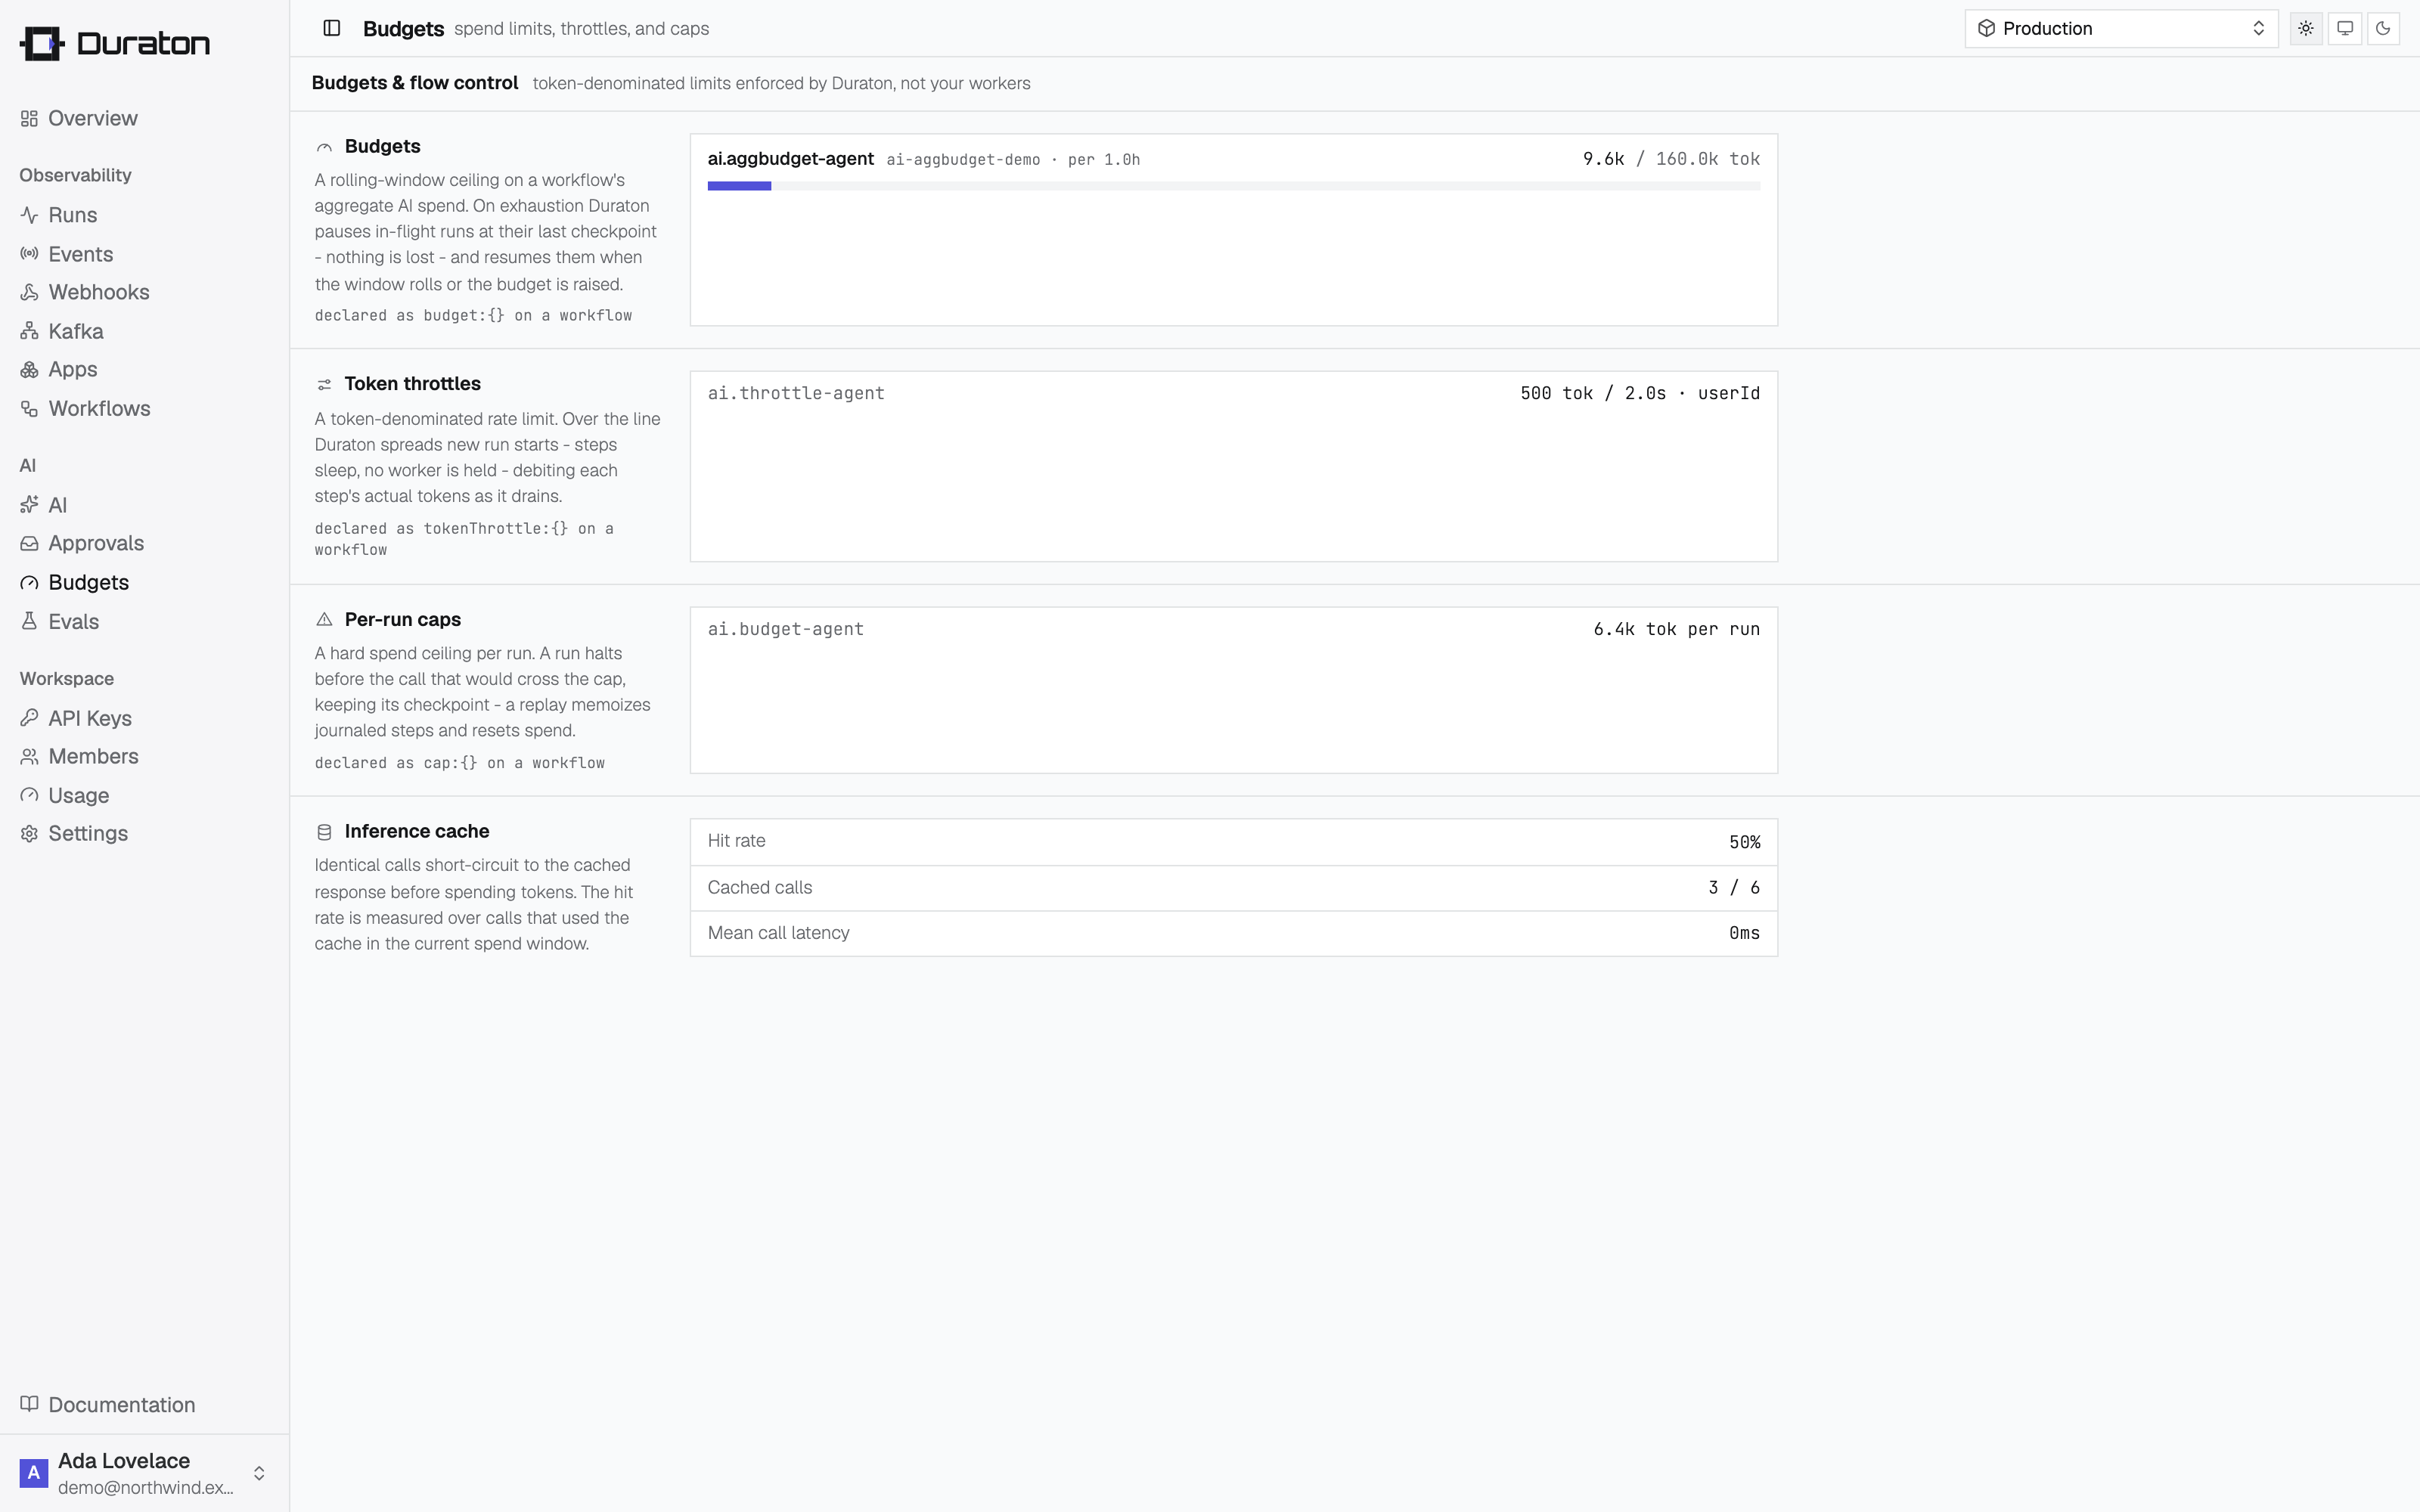This screenshot has height=1512, width=2420.
Task: Open the Evals page
Action: [x=74, y=621]
